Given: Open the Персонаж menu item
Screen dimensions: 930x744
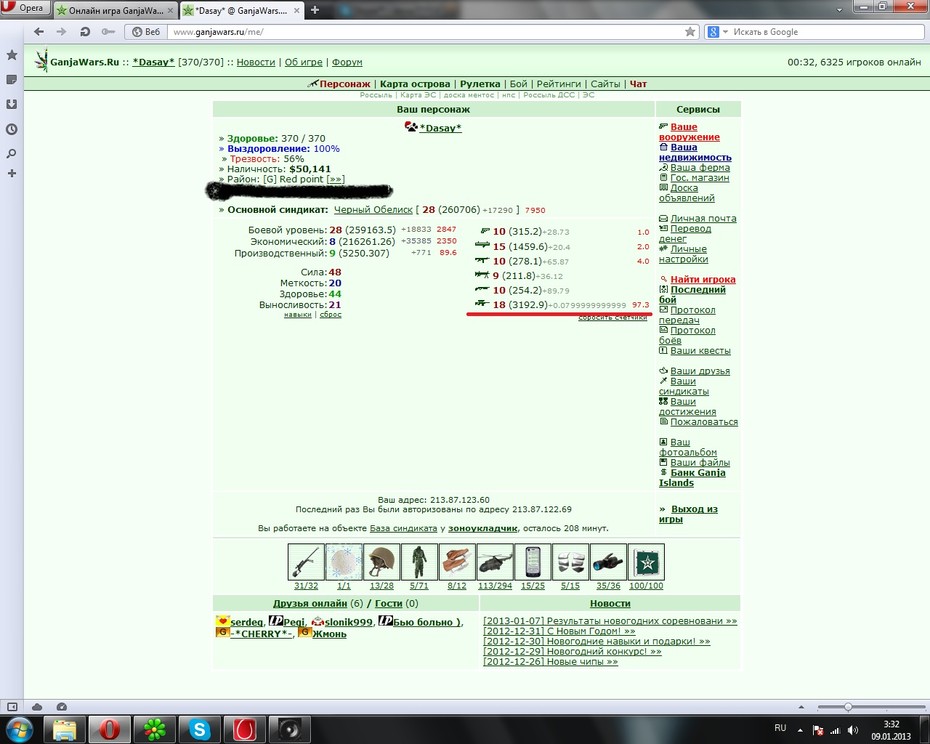Looking at the screenshot, I should (345, 84).
